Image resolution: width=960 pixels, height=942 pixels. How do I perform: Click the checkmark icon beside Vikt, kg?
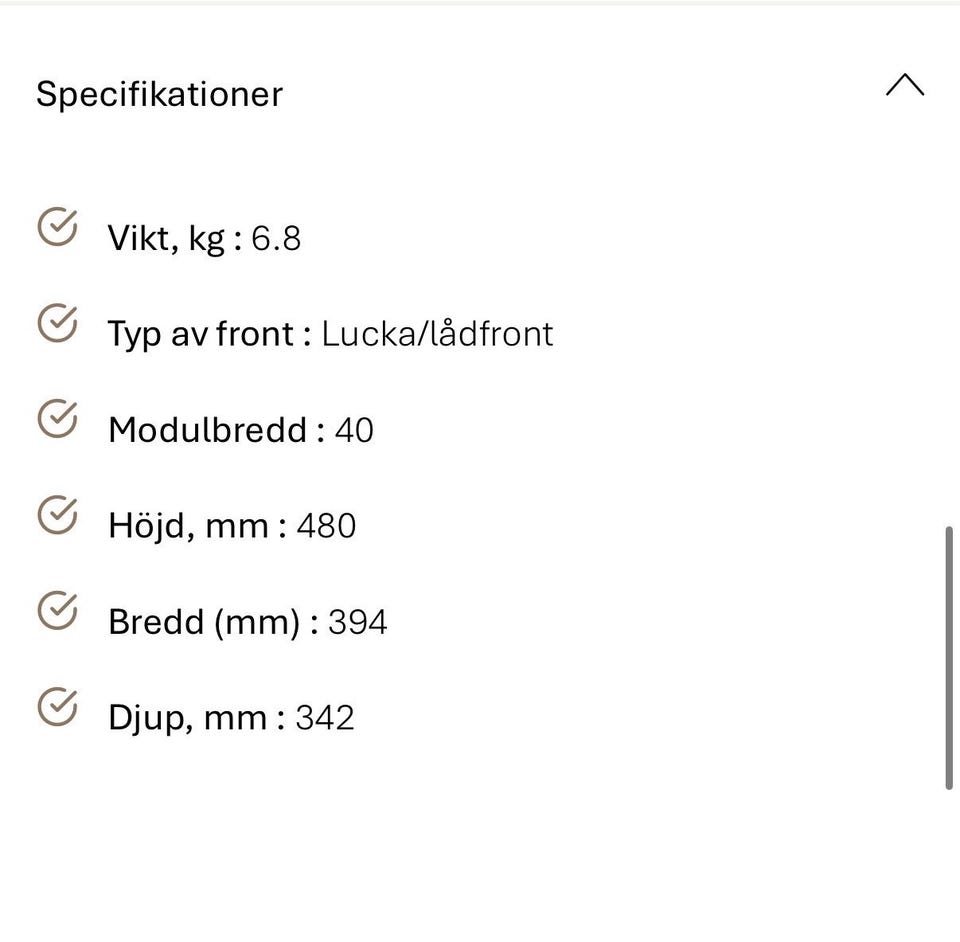(58, 227)
